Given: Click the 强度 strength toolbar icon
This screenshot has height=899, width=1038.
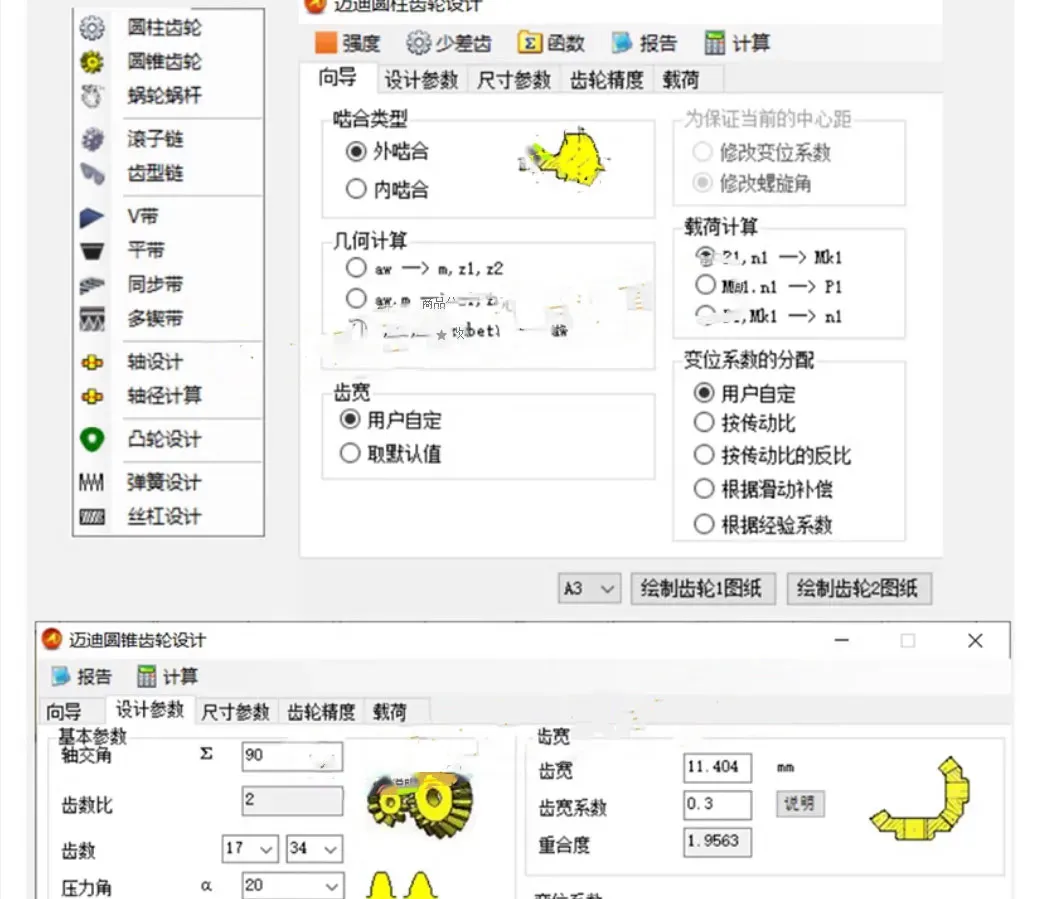Looking at the screenshot, I should tap(326, 43).
